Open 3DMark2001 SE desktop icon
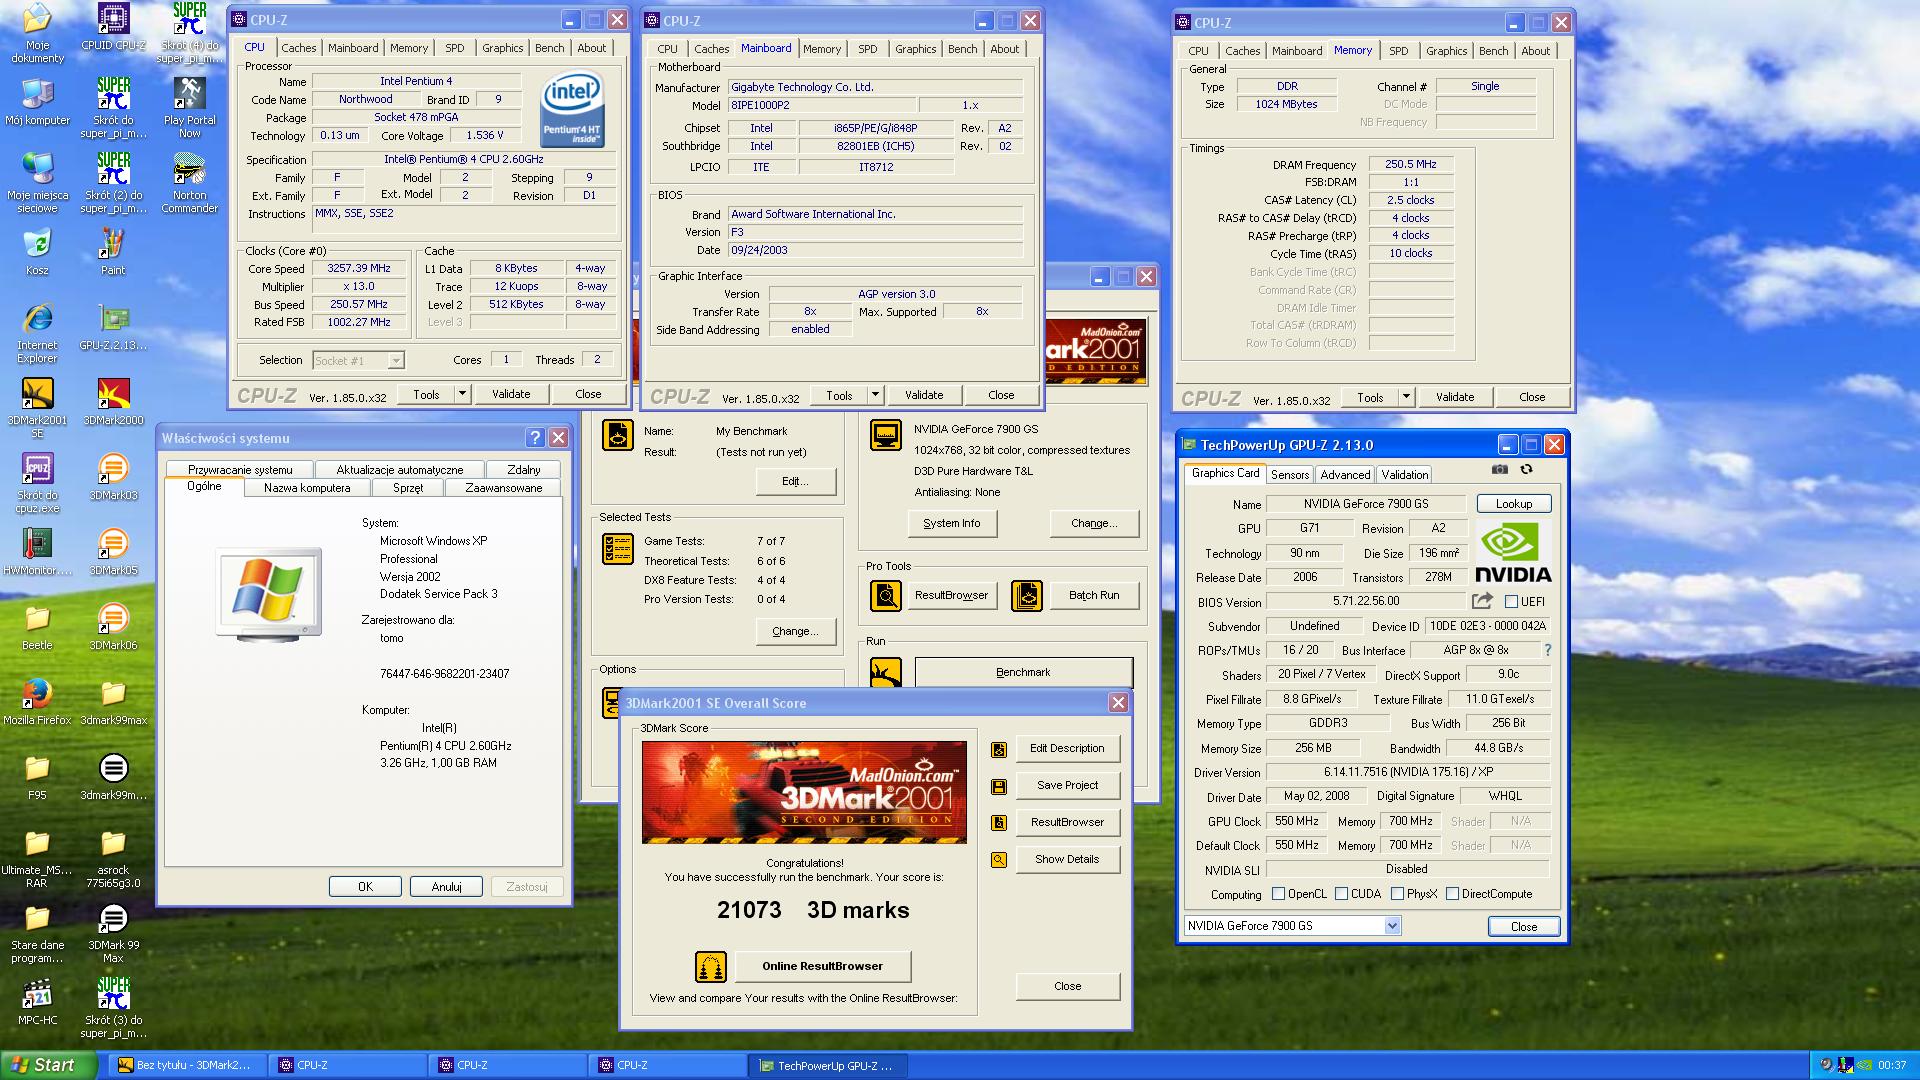Image resolution: width=1920 pixels, height=1080 pixels. coord(37,408)
